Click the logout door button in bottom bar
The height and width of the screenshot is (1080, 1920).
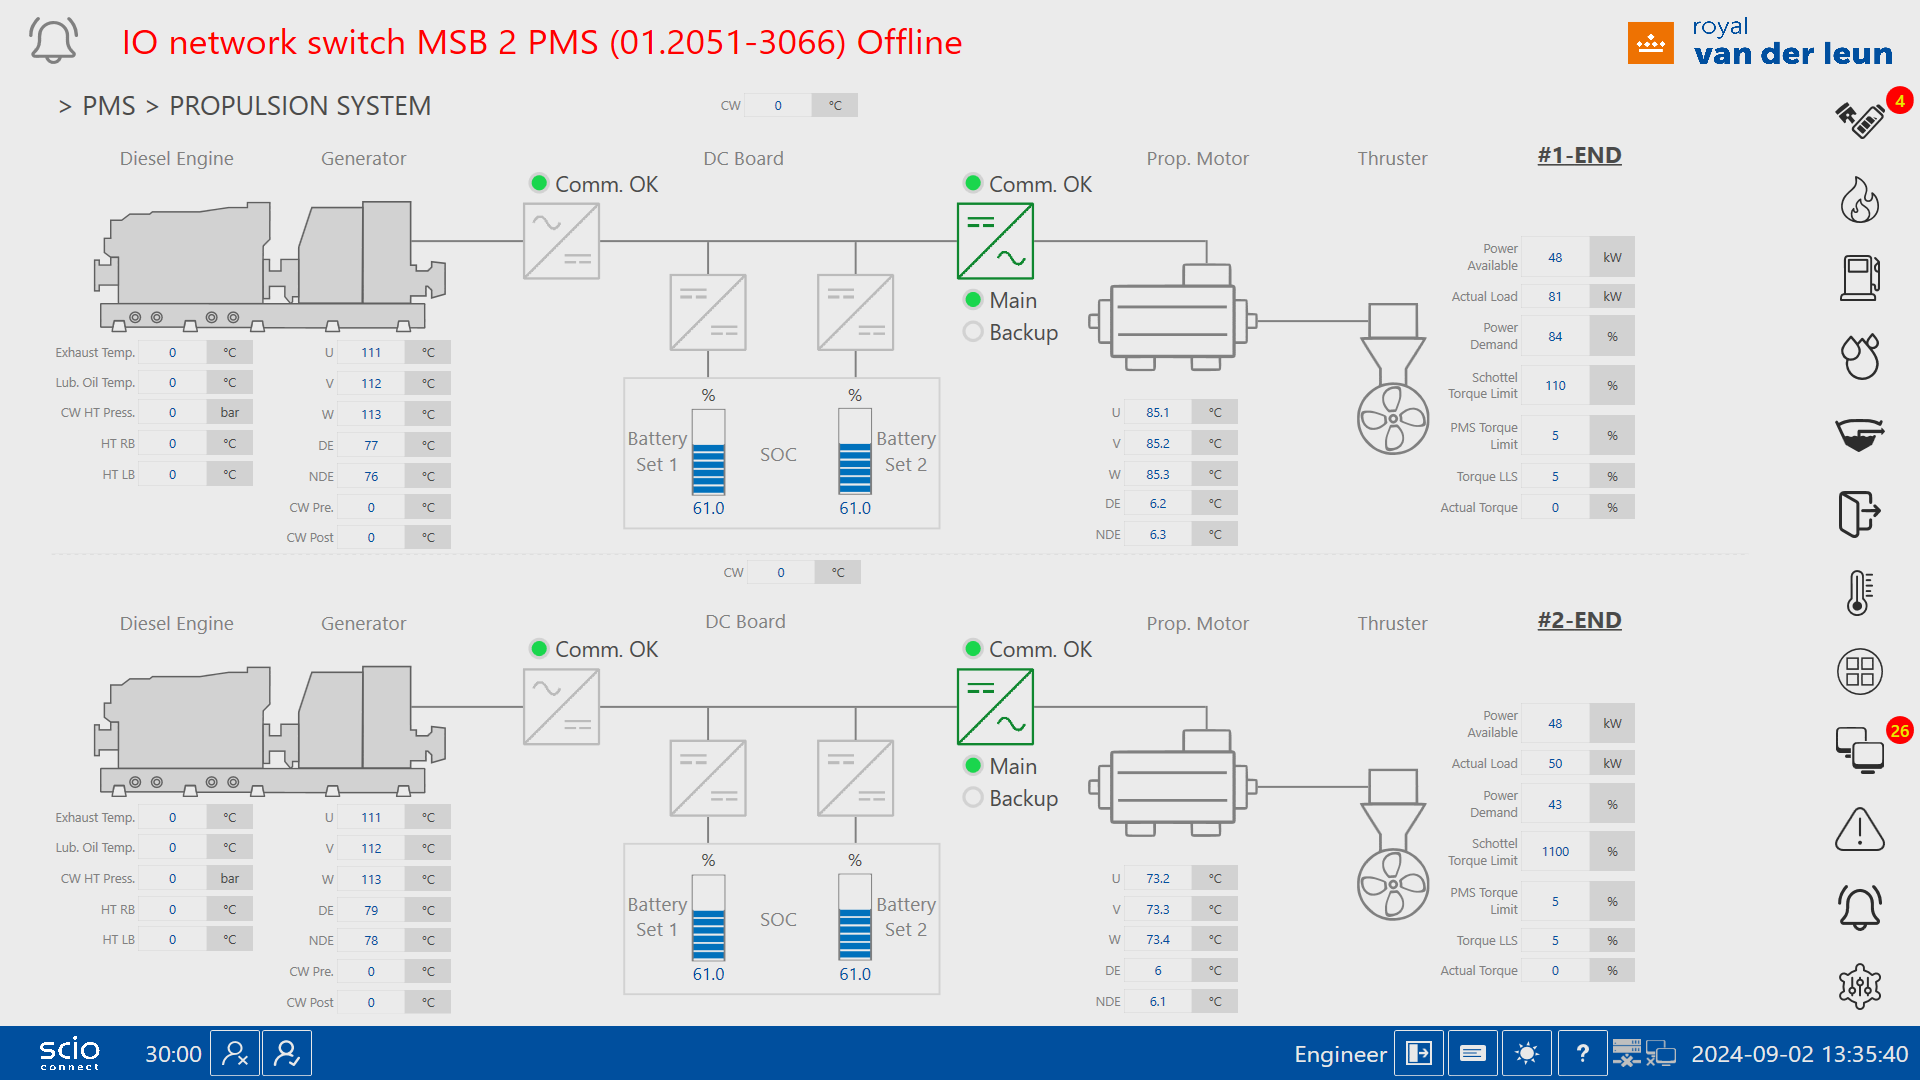click(1418, 1053)
